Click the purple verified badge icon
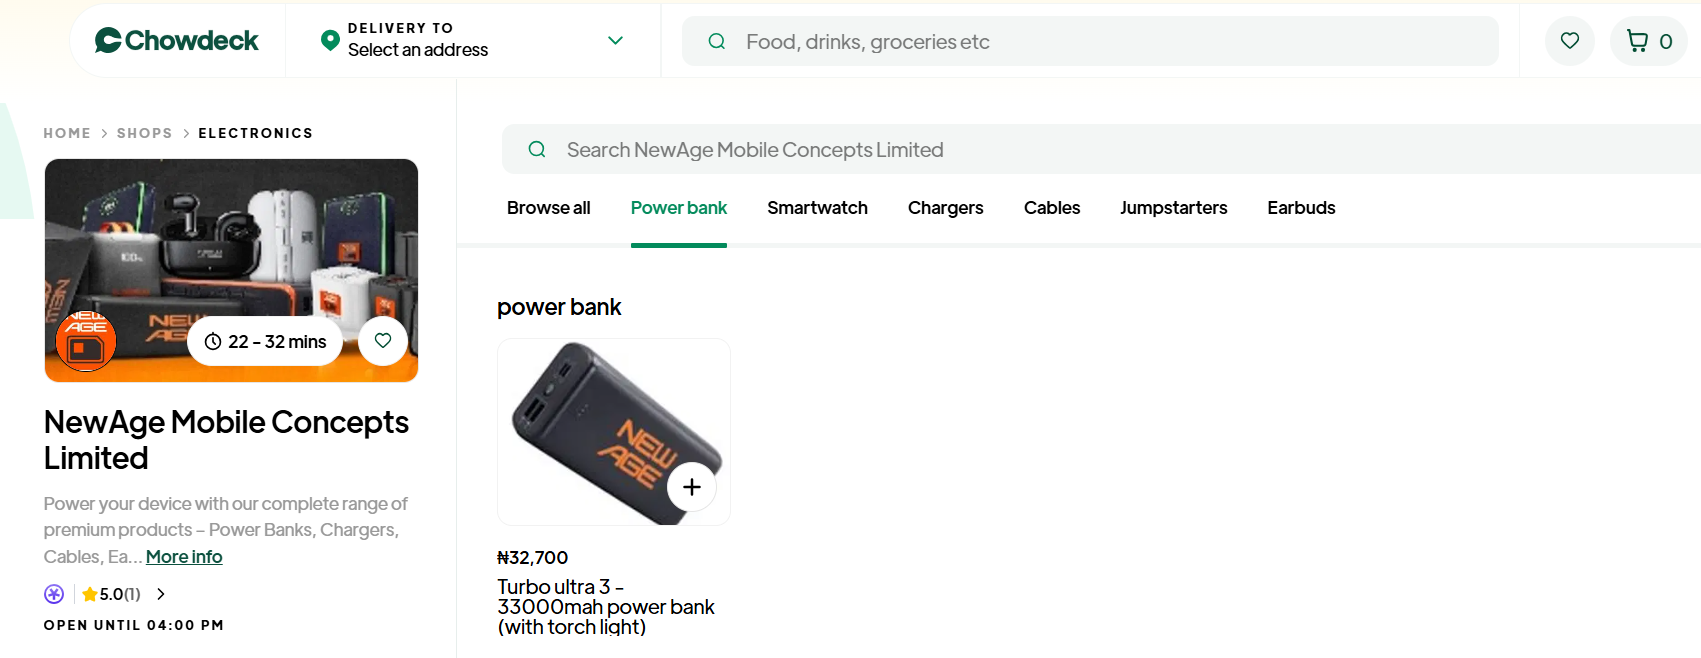The width and height of the screenshot is (1701, 658). coord(54,594)
